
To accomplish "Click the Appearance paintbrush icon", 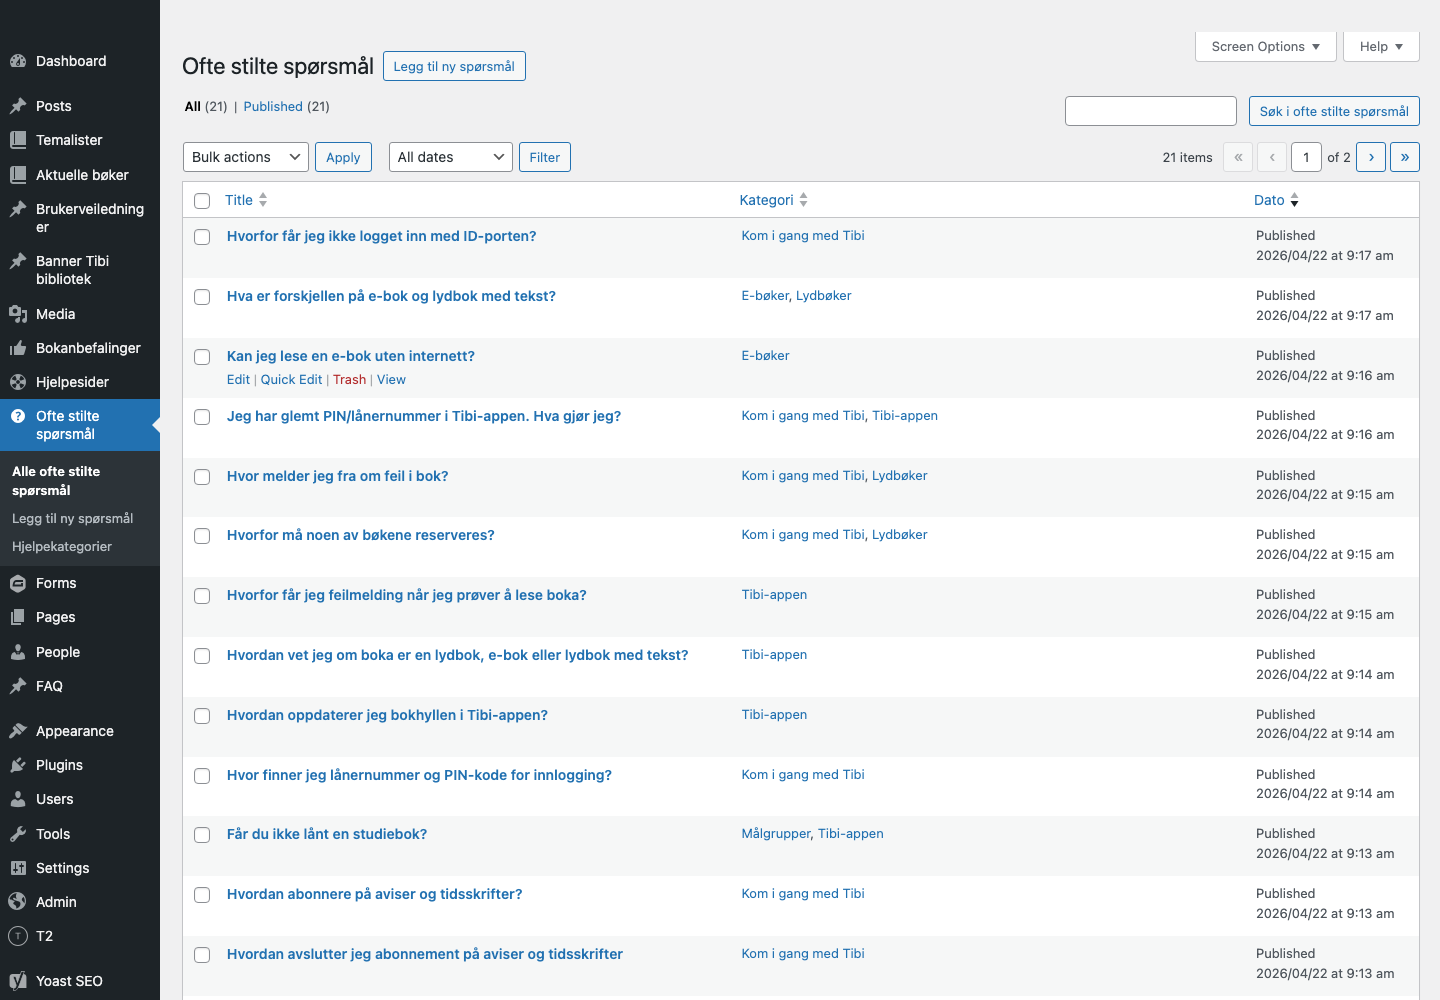I will (x=18, y=731).
